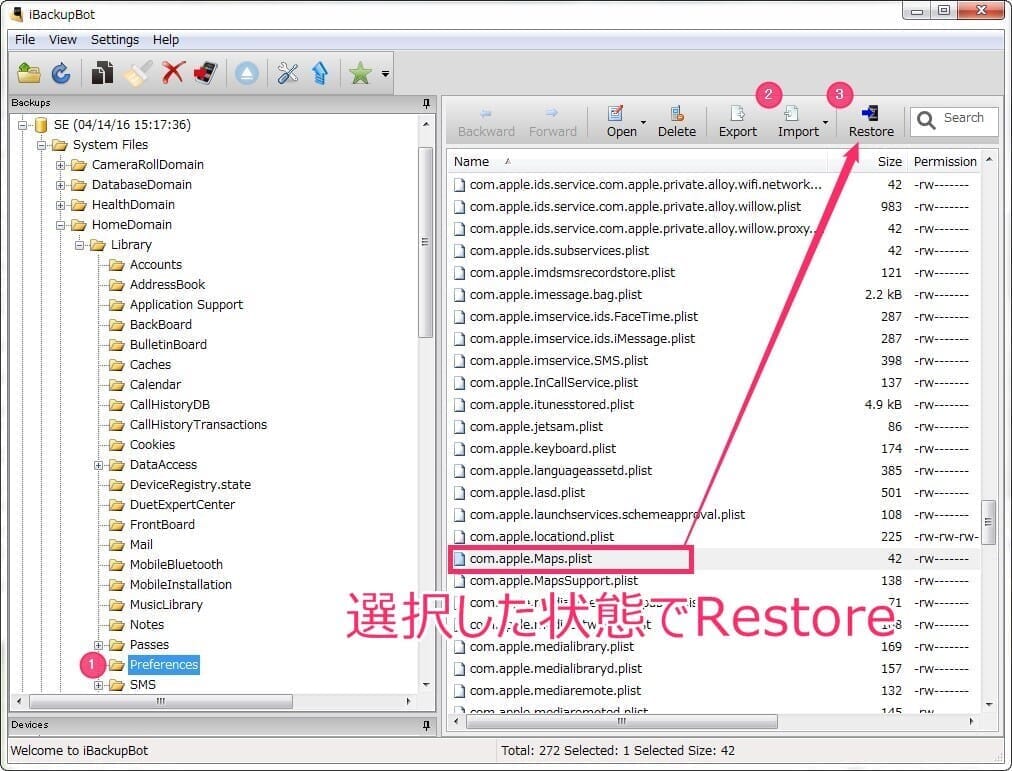Click the duplicate backup icon
Image resolution: width=1012 pixels, height=771 pixels.
pos(102,73)
